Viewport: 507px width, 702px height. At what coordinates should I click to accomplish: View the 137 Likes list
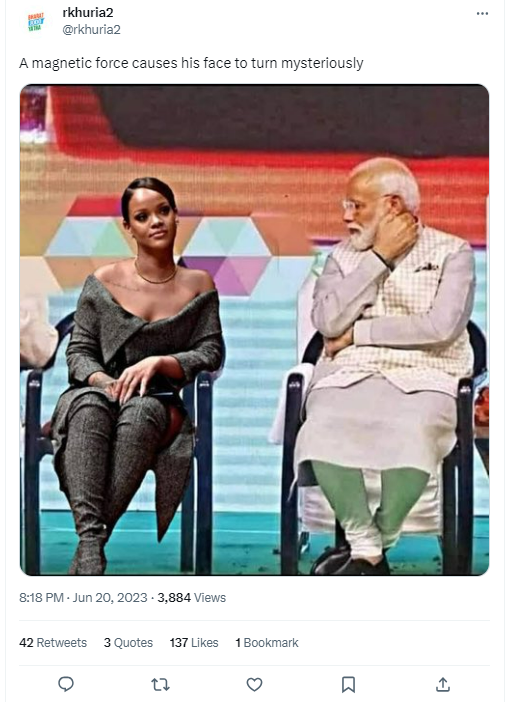[194, 642]
